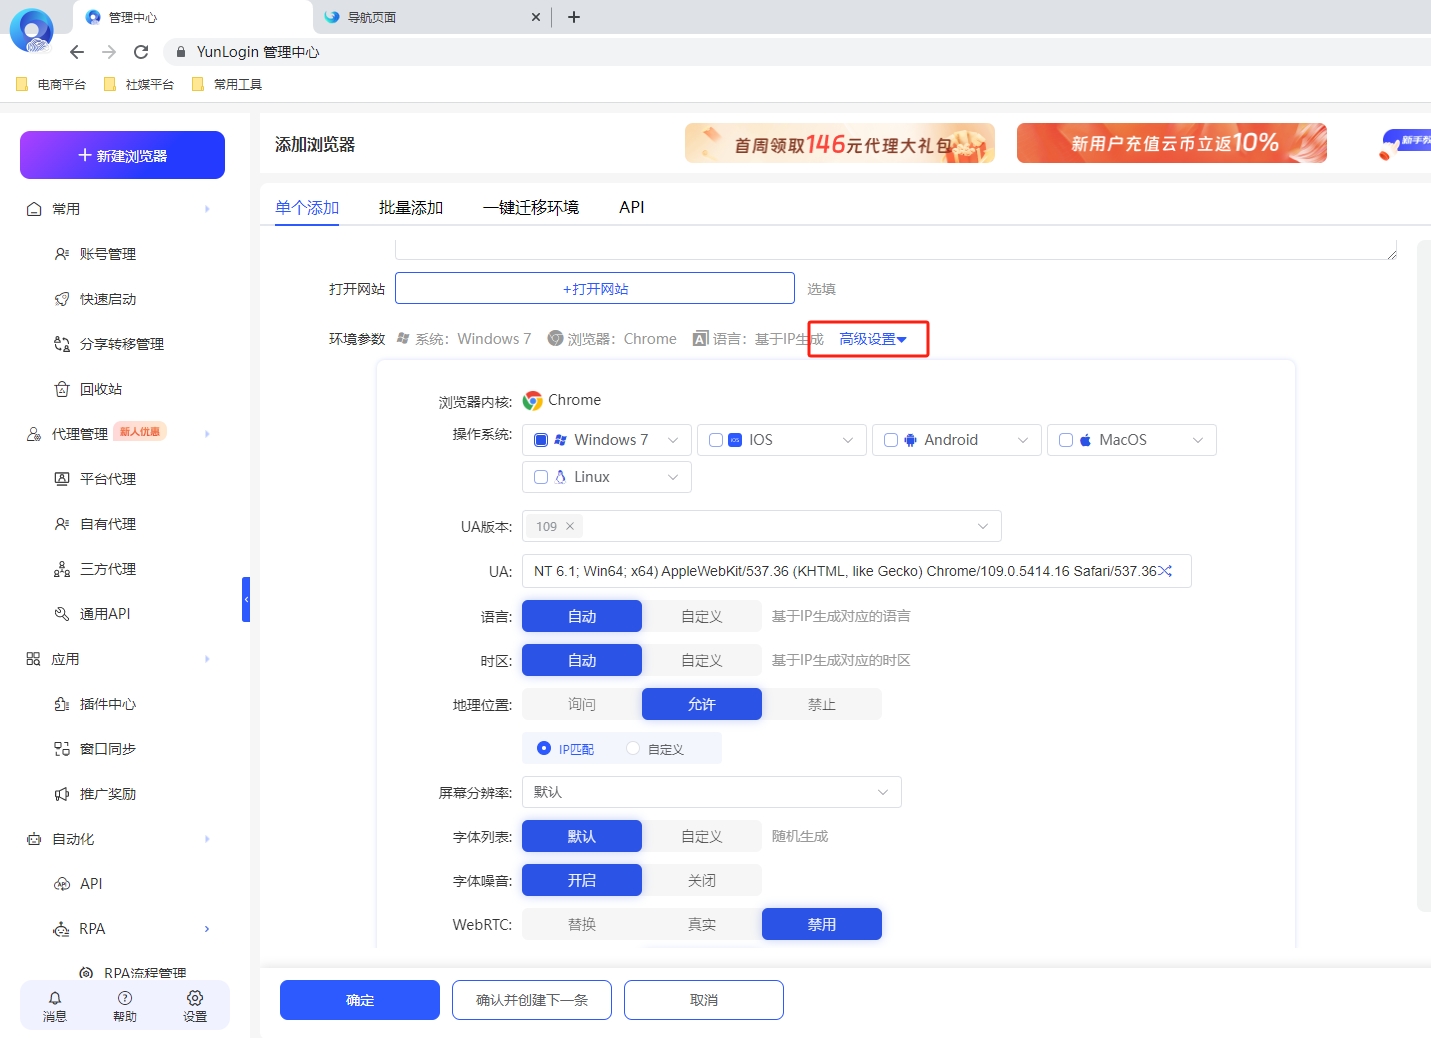Collapse 高级设置 advanced settings
Image resolution: width=1431 pixels, height=1038 pixels.
coord(872,339)
